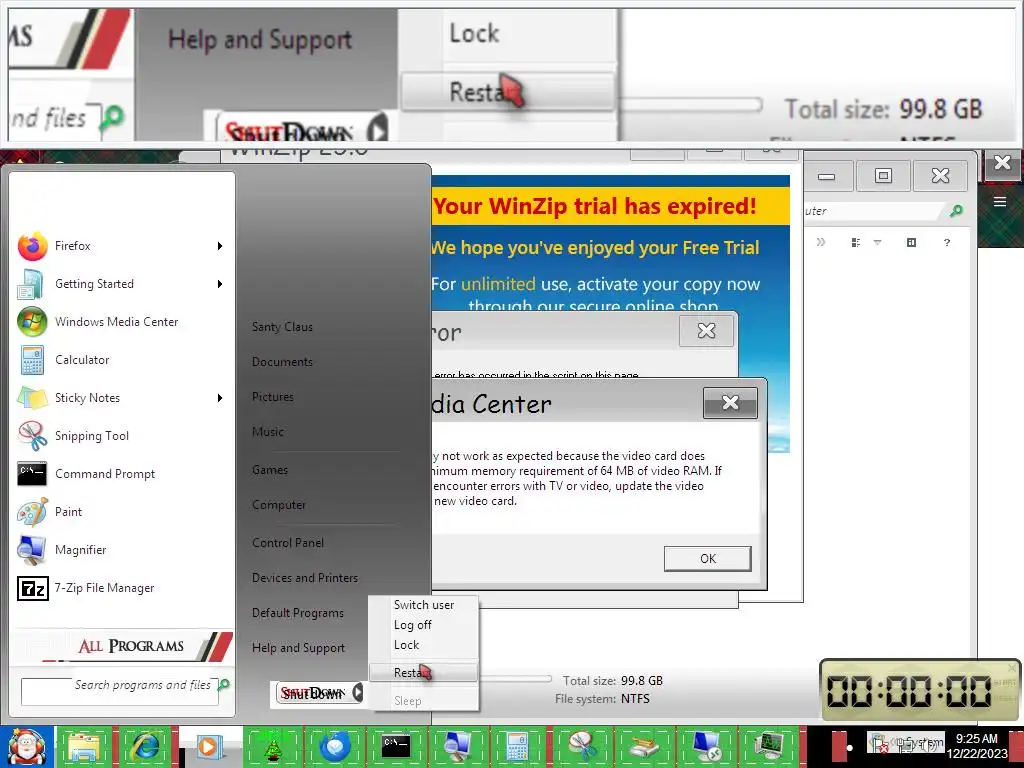Open Pictures from the Start menu
The image size is (1024, 768).
click(272, 396)
